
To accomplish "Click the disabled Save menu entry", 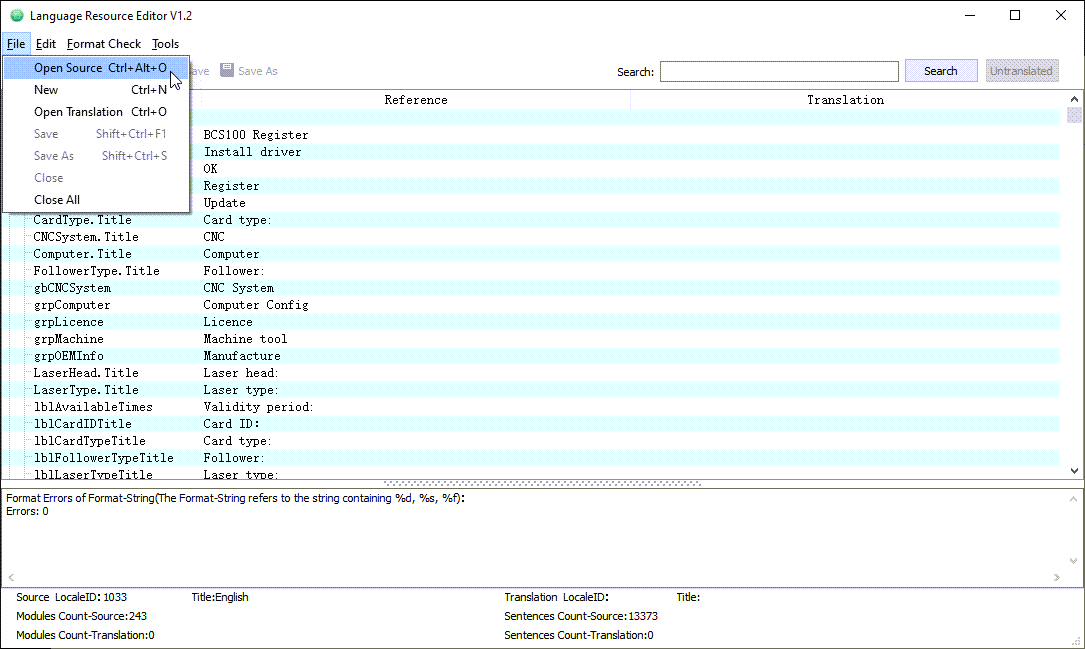I will pyautogui.click(x=95, y=134).
